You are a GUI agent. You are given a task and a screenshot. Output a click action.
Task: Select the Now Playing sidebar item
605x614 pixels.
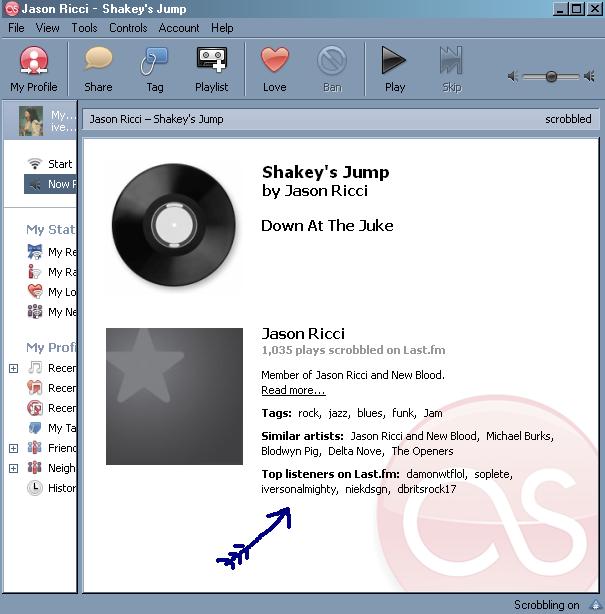[50, 184]
